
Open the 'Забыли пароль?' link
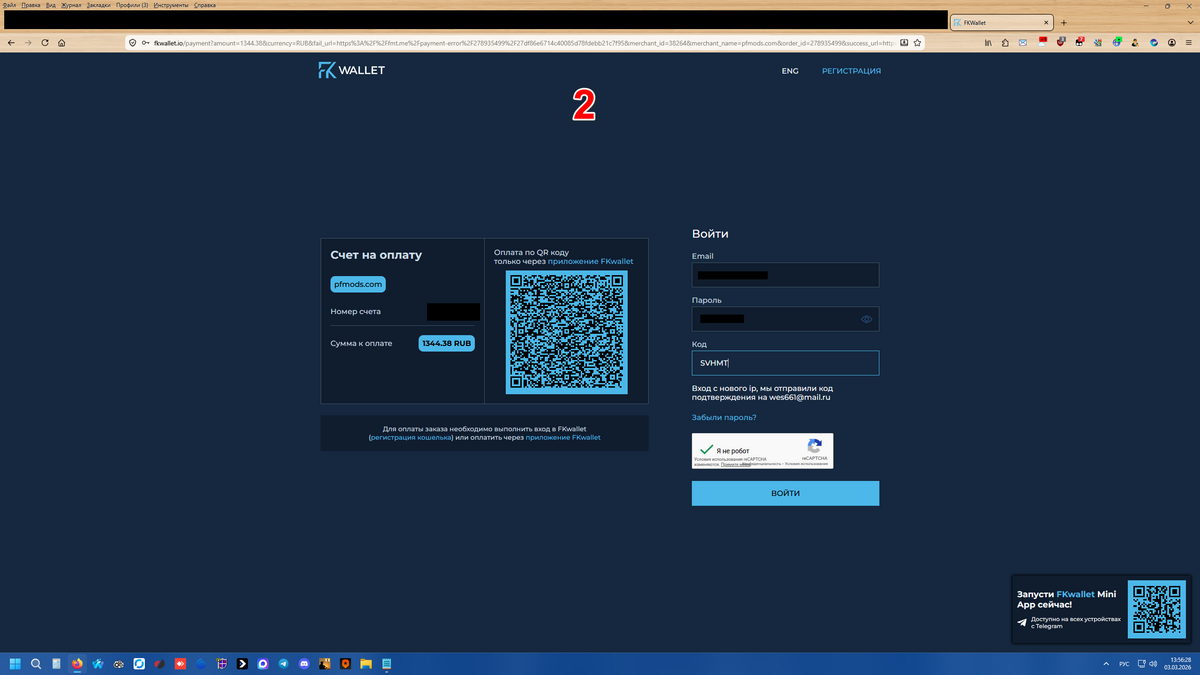(724, 417)
